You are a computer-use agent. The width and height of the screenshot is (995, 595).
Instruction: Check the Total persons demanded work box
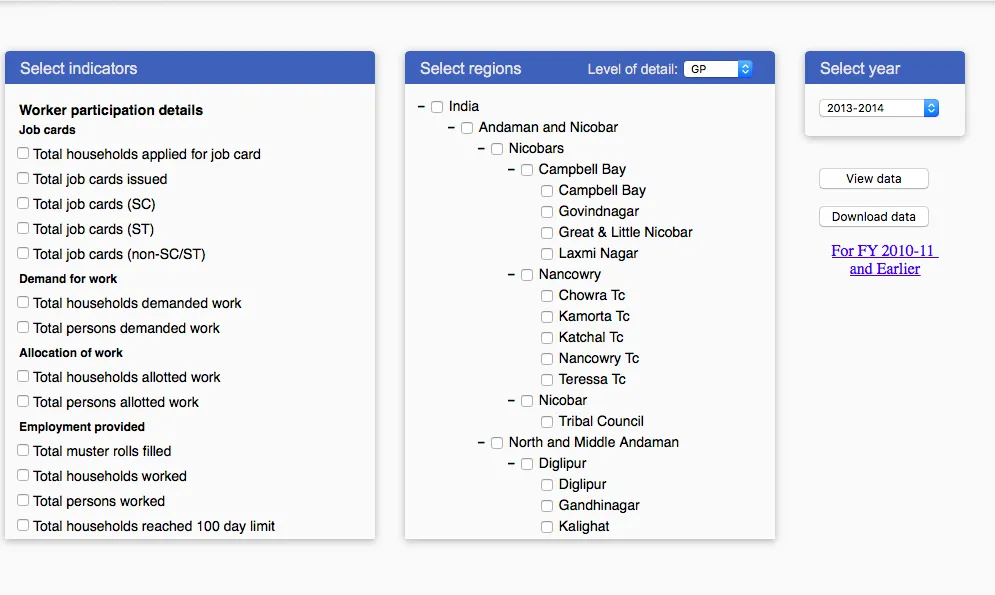pyautogui.click(x=23, y=327)
